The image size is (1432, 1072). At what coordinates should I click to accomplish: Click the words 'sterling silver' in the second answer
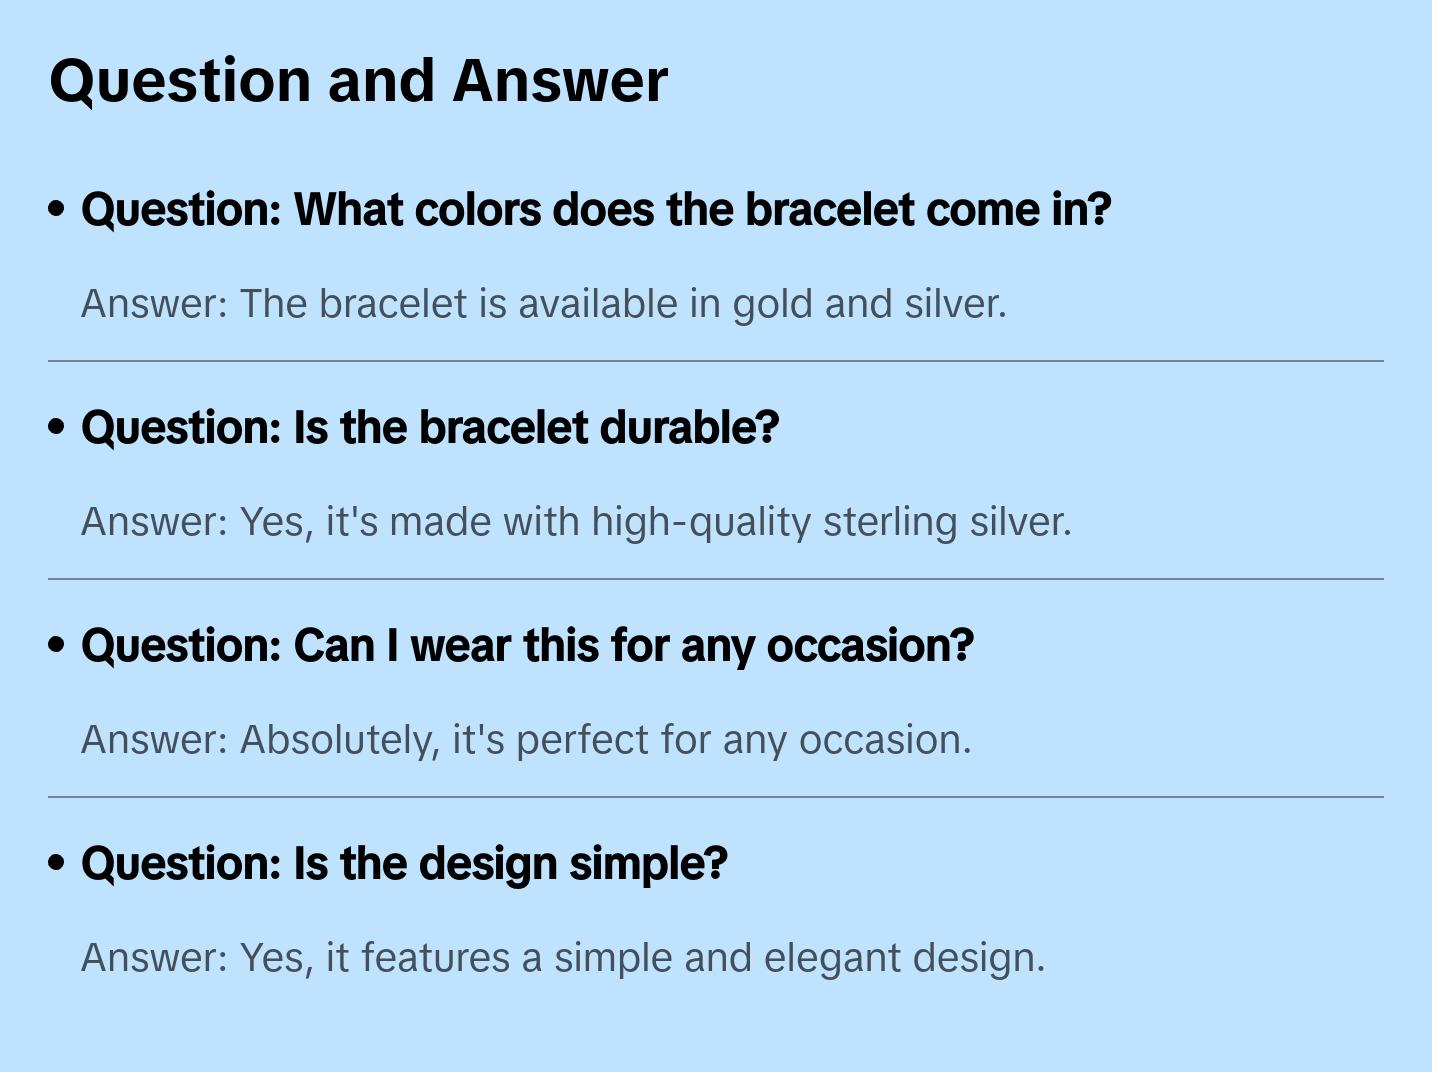(x=946, y=522)
